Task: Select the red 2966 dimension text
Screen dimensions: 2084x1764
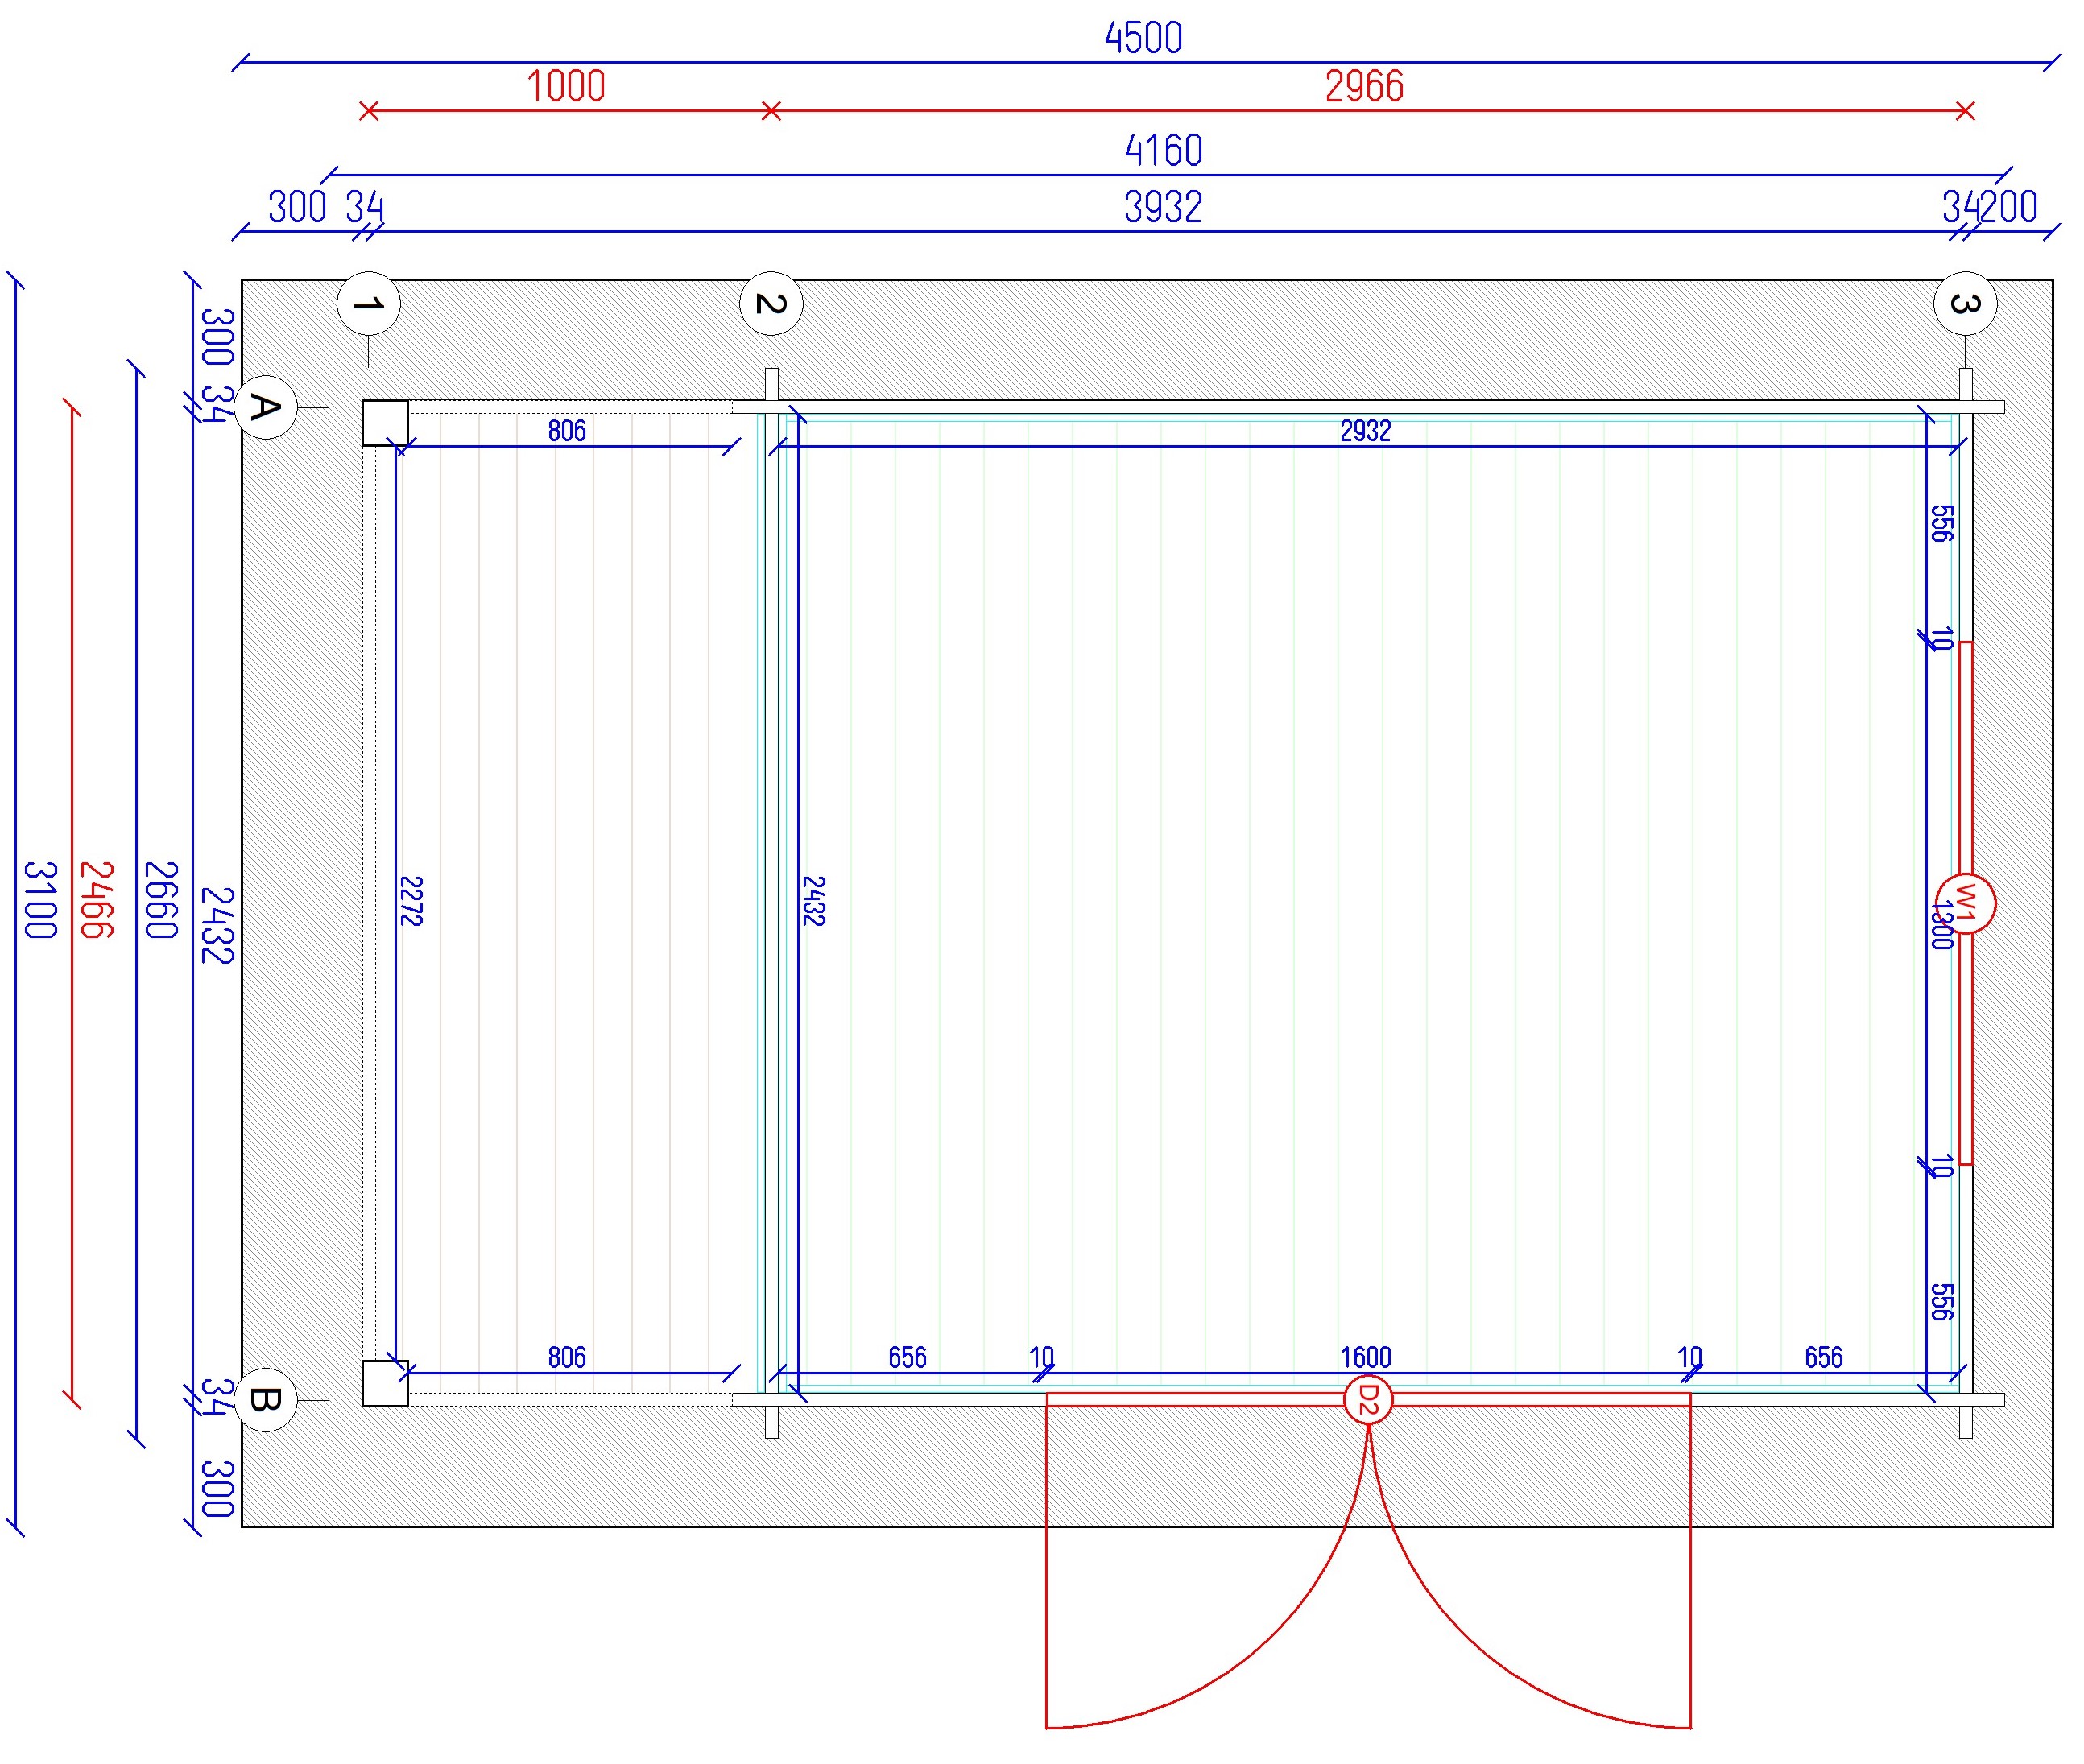Action: click(1364, 86)
